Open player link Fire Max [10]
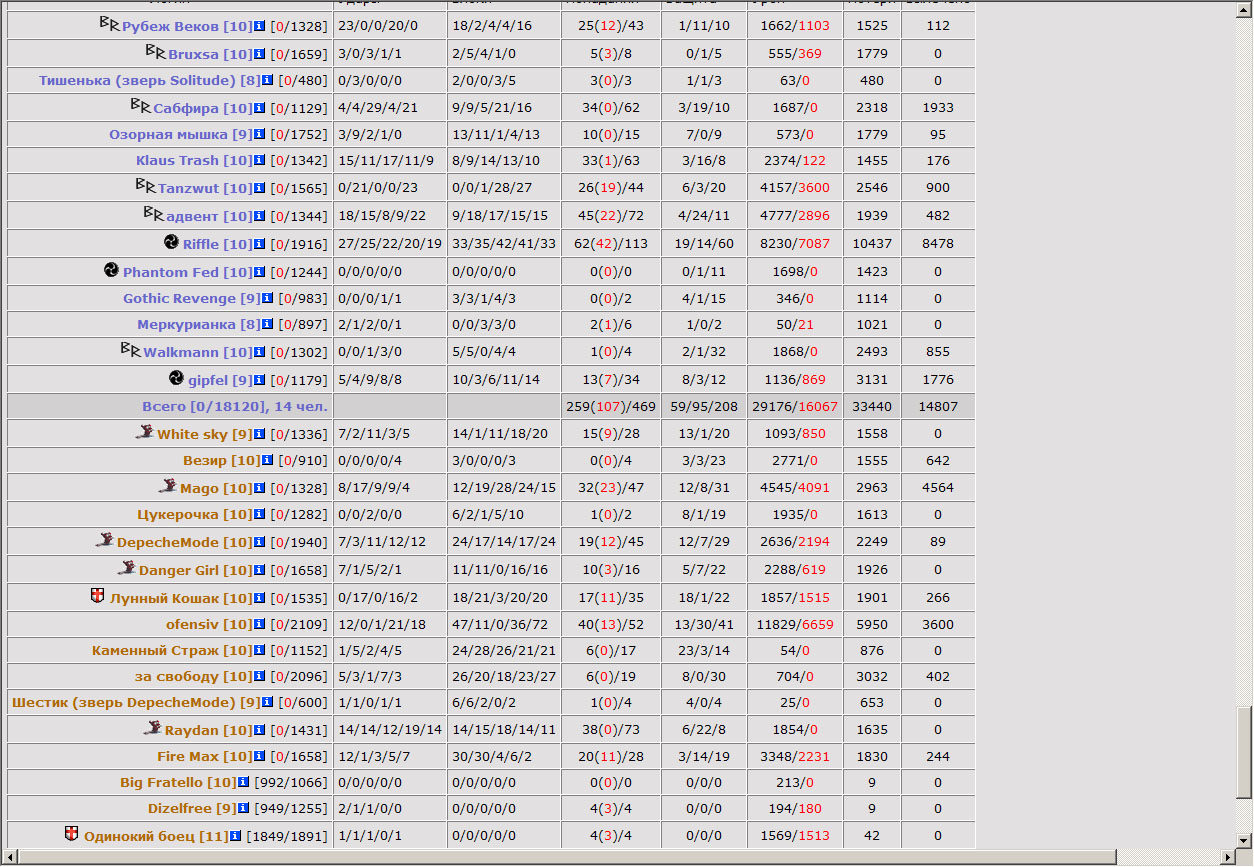 coord(204,756)
